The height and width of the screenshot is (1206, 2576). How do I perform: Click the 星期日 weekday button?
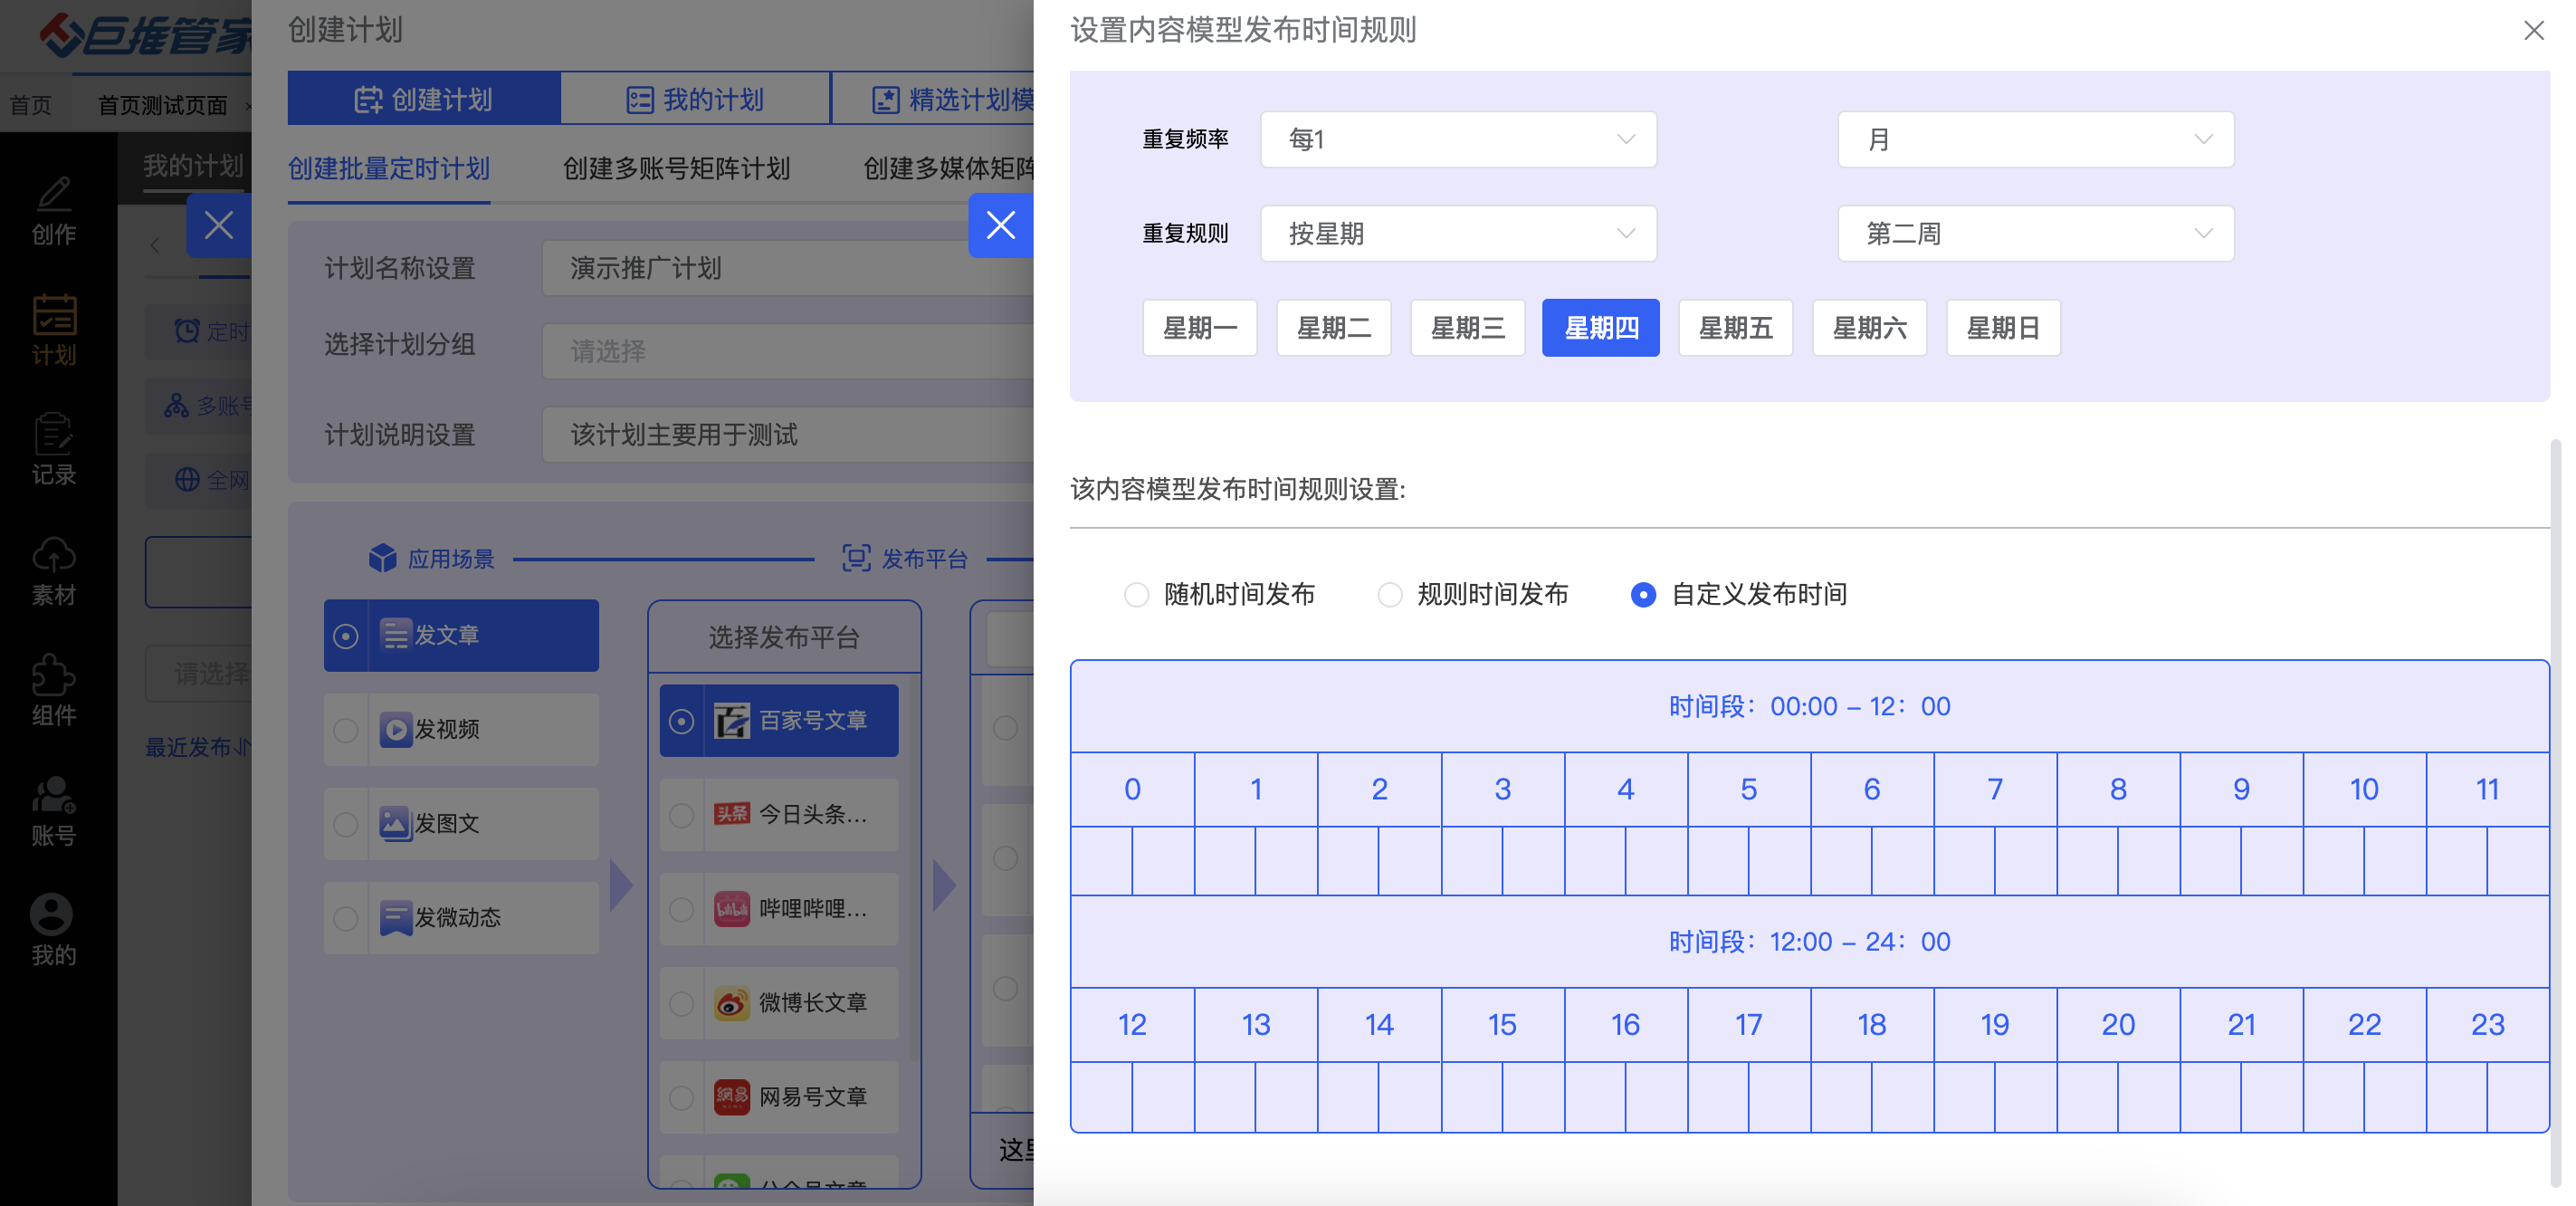coord(2003,327)
